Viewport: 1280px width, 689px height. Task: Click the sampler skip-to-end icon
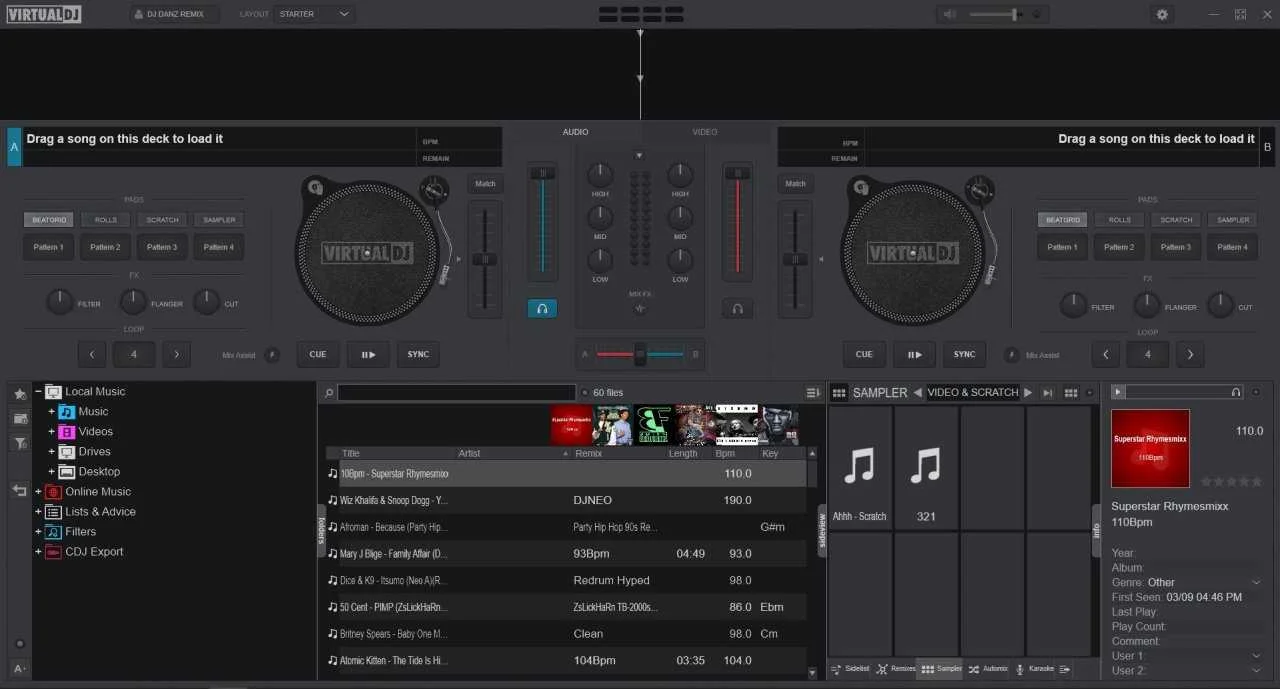tap(1048, 393)
